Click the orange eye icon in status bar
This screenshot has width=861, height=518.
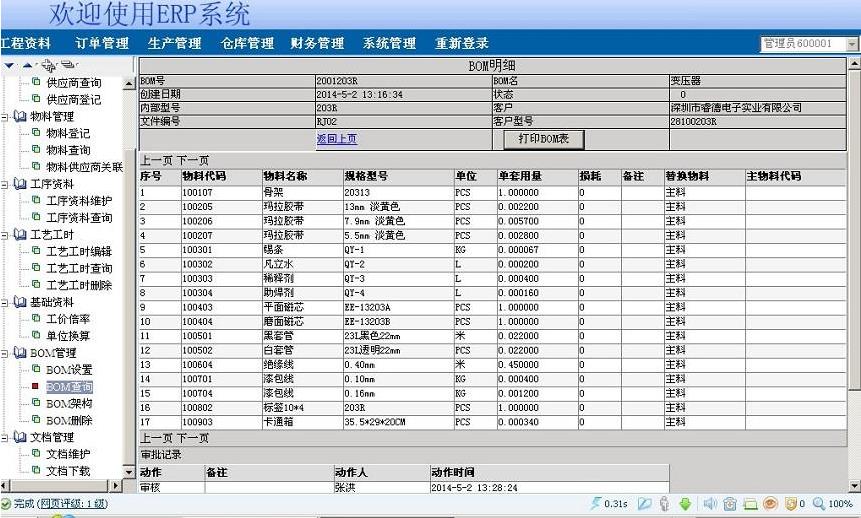pyautogui.click(x=770, y=504)
